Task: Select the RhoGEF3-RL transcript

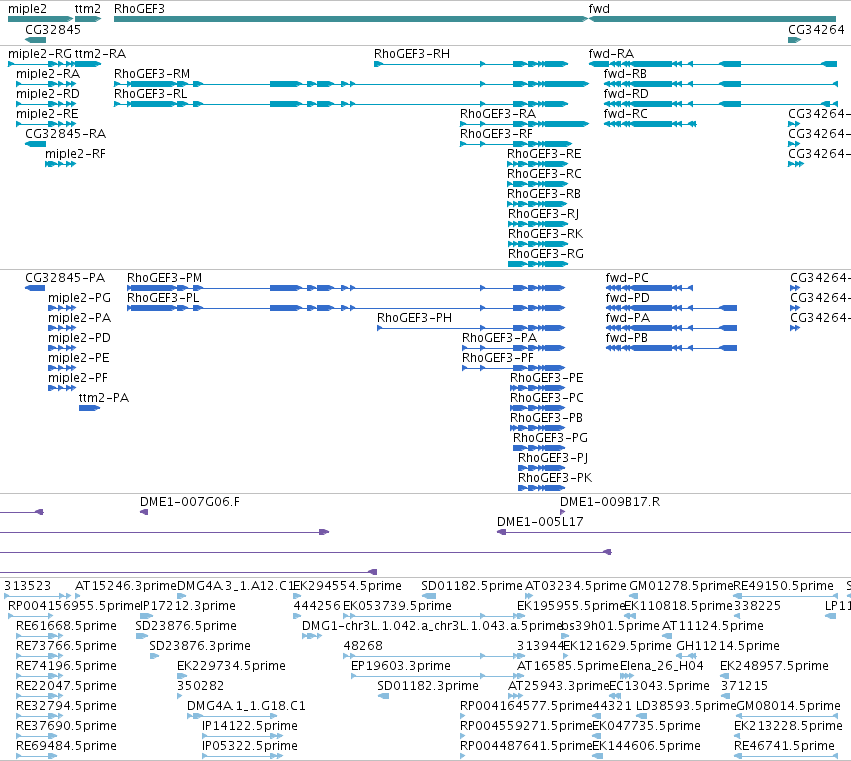Action: point(341,104)
